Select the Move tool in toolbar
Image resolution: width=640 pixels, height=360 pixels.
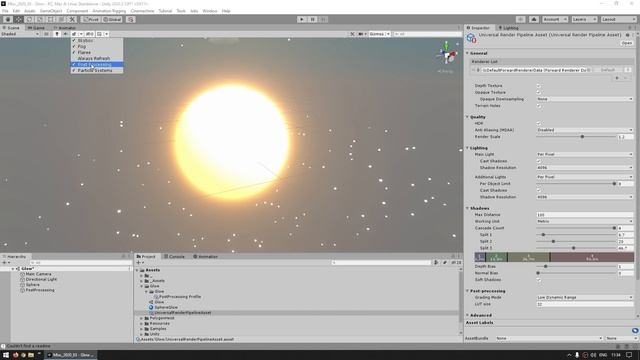pos(19,19)
